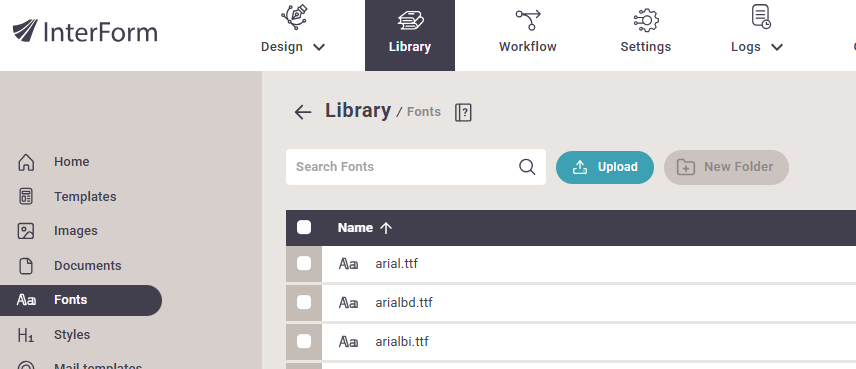This screenshot has width=856, height=369.
Task: Click the Library breadcrumb heading
Action: tap(358, 110)
